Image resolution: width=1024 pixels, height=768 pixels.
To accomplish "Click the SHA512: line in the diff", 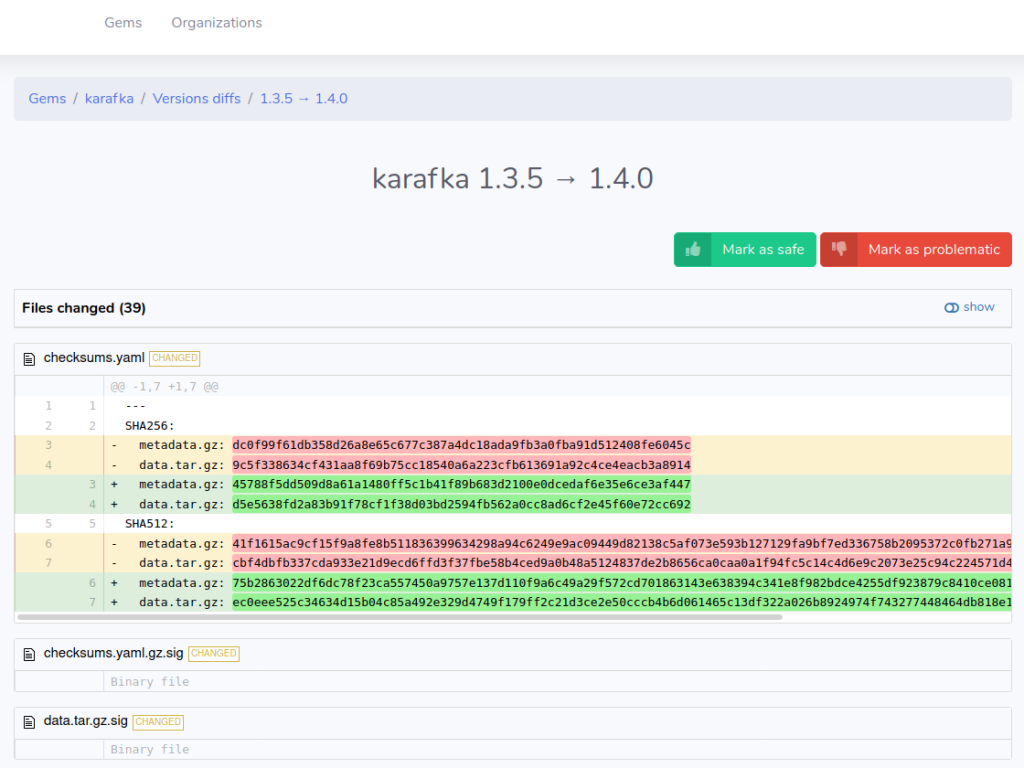I will tap(150, 524).
